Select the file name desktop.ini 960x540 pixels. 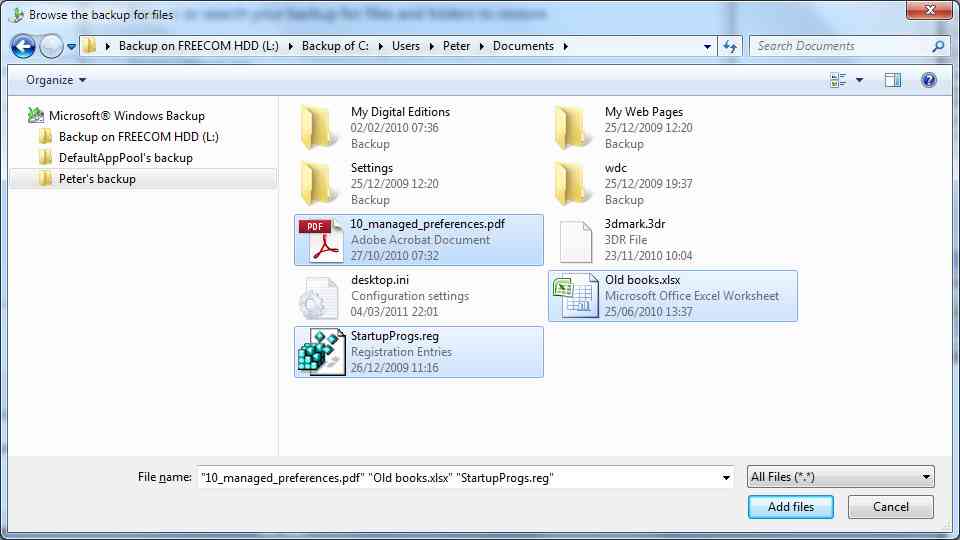point(380,280)
